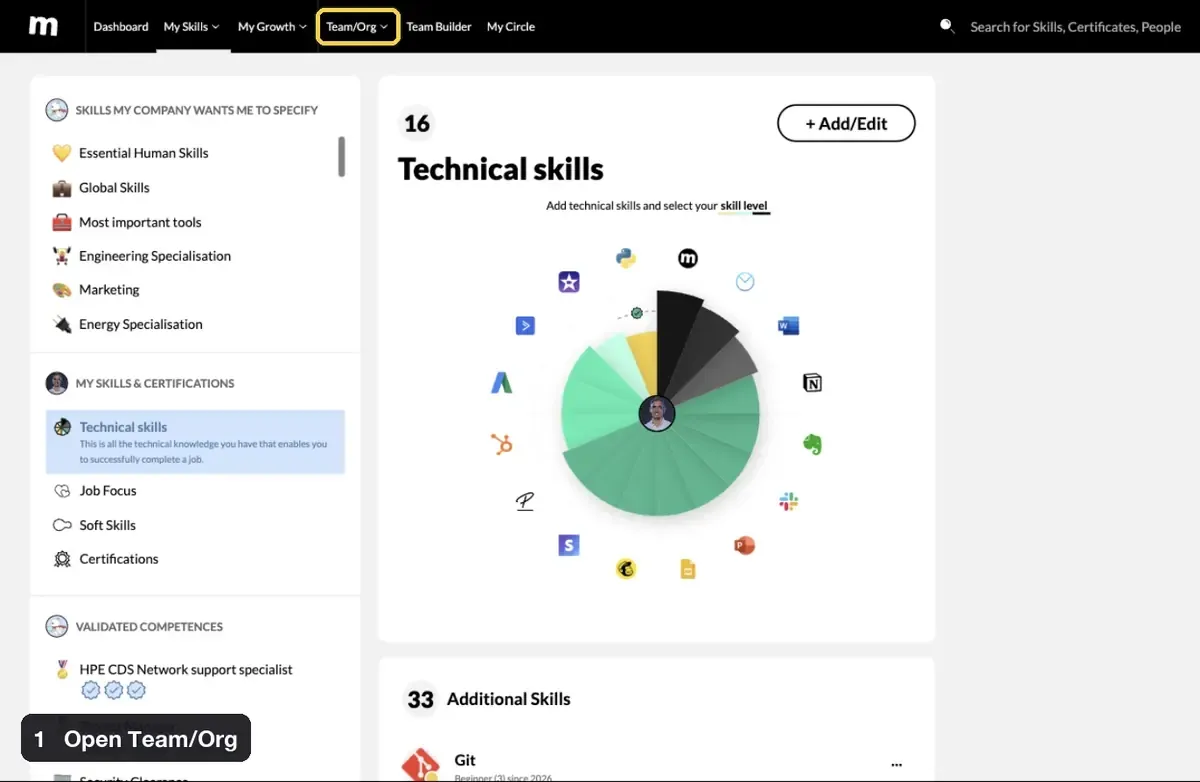This screenshot has height=782, width=1200.
Task: Click the 'm' logo in top-left corner
Action: click(43, 26)
